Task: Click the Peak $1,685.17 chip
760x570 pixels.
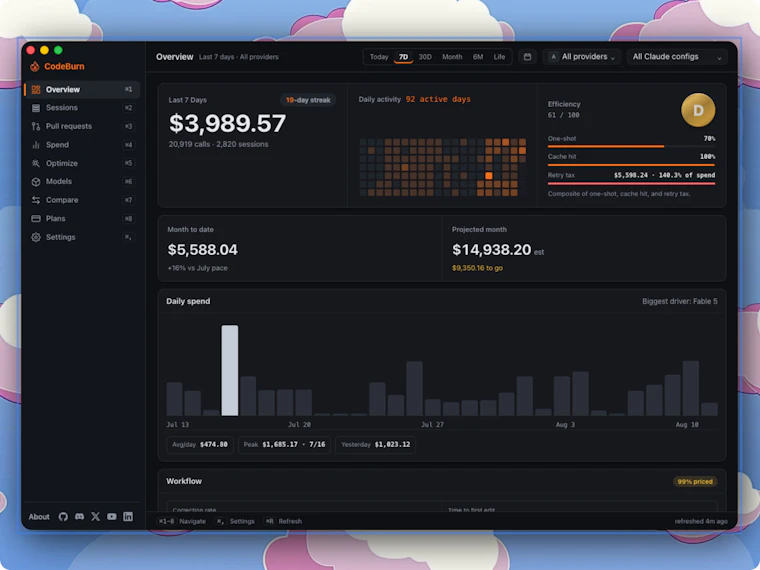Action: click(x=284, y=444)
